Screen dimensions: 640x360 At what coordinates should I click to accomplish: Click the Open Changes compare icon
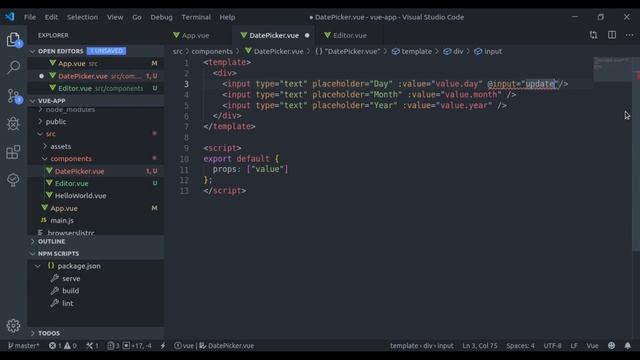[x=593, y=35]
